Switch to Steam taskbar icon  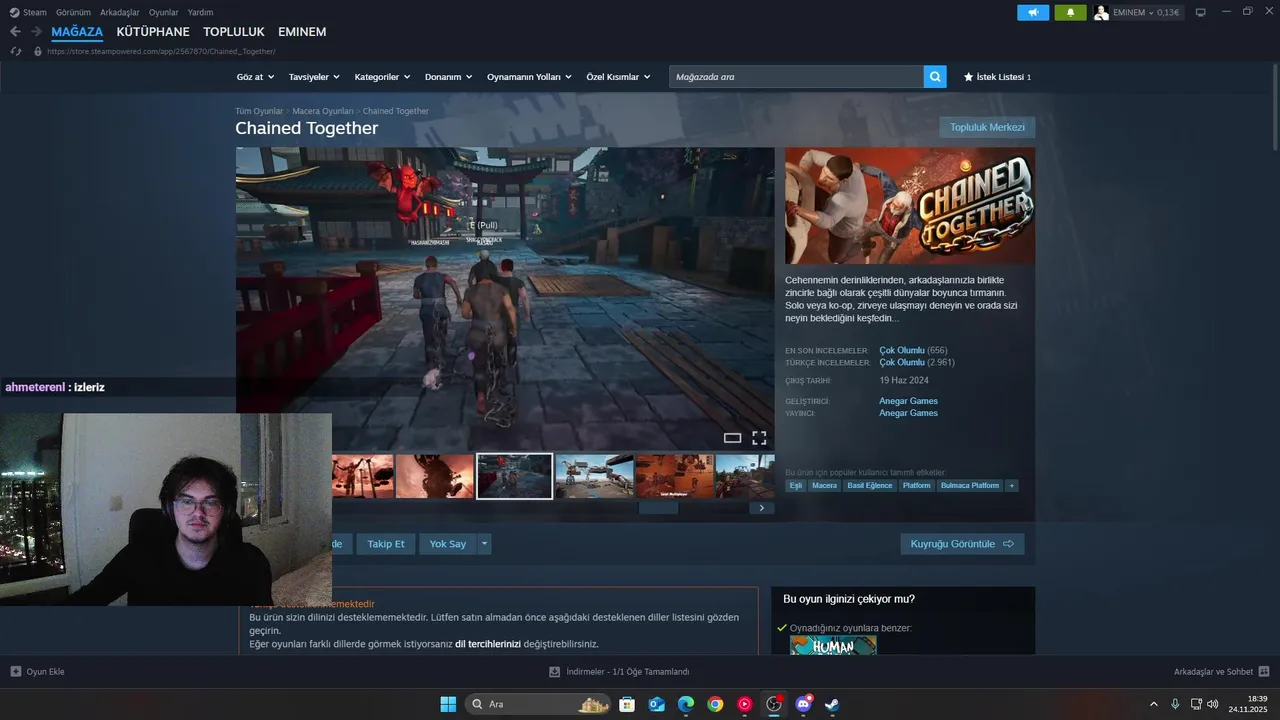(832, 704)
